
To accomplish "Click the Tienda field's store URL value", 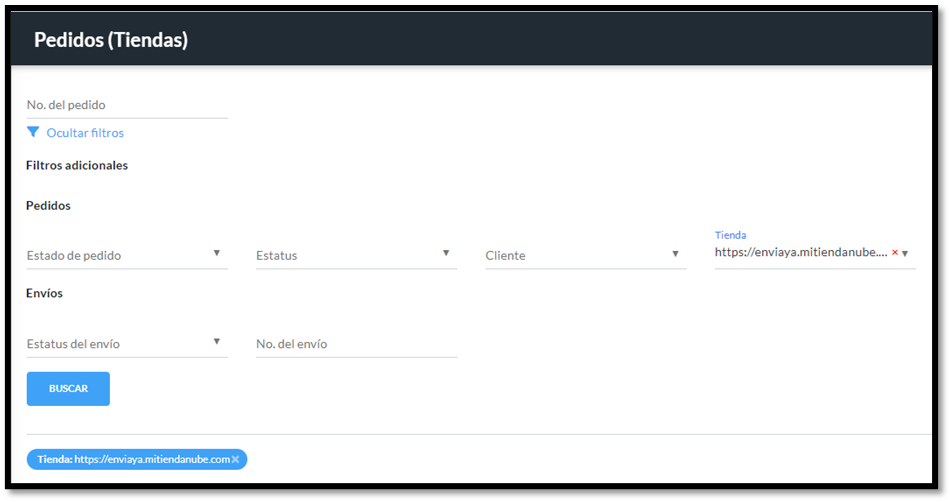I will pyautogui.click(x=800, y=253).
